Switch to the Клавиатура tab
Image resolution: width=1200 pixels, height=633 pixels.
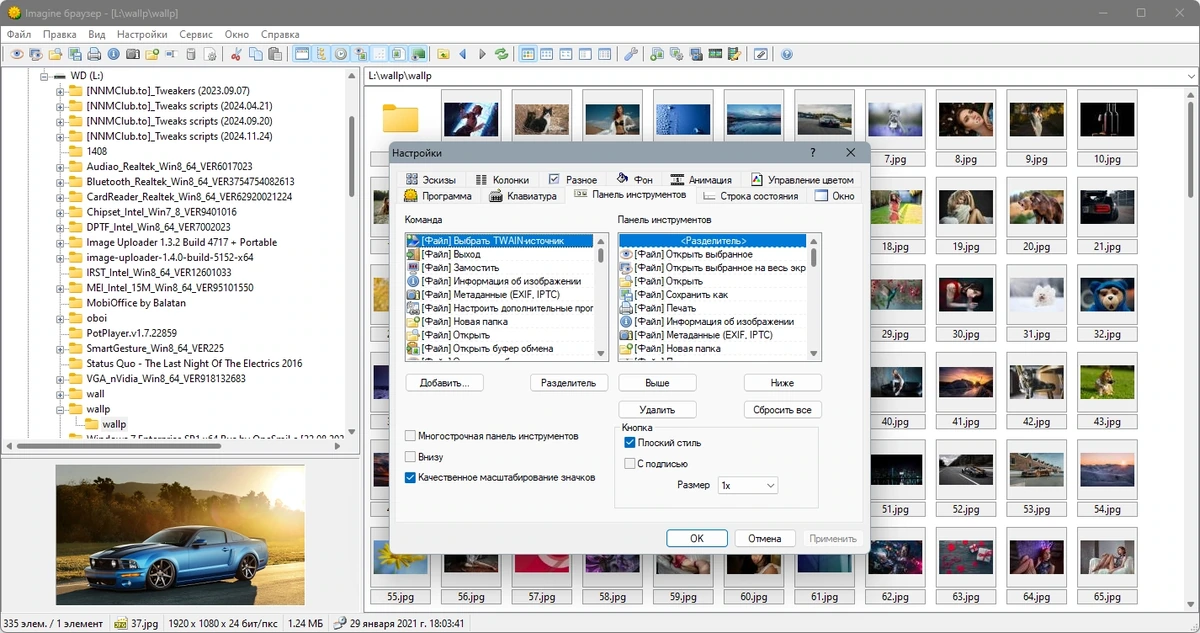click(x=522, y=196)
